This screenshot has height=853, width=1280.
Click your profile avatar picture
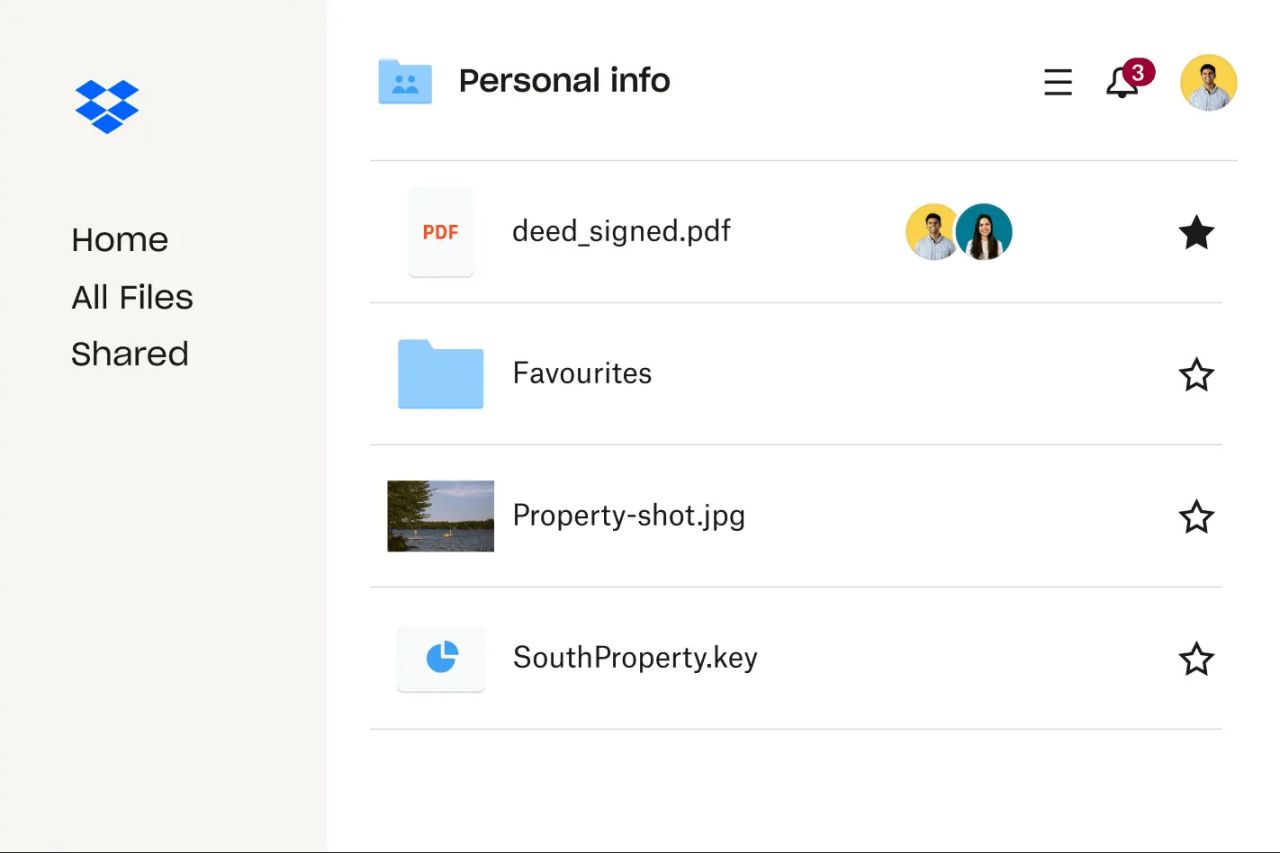1208,82
